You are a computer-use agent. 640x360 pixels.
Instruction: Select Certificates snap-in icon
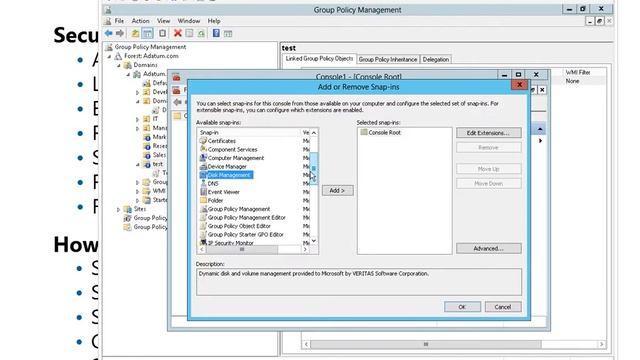203,141
